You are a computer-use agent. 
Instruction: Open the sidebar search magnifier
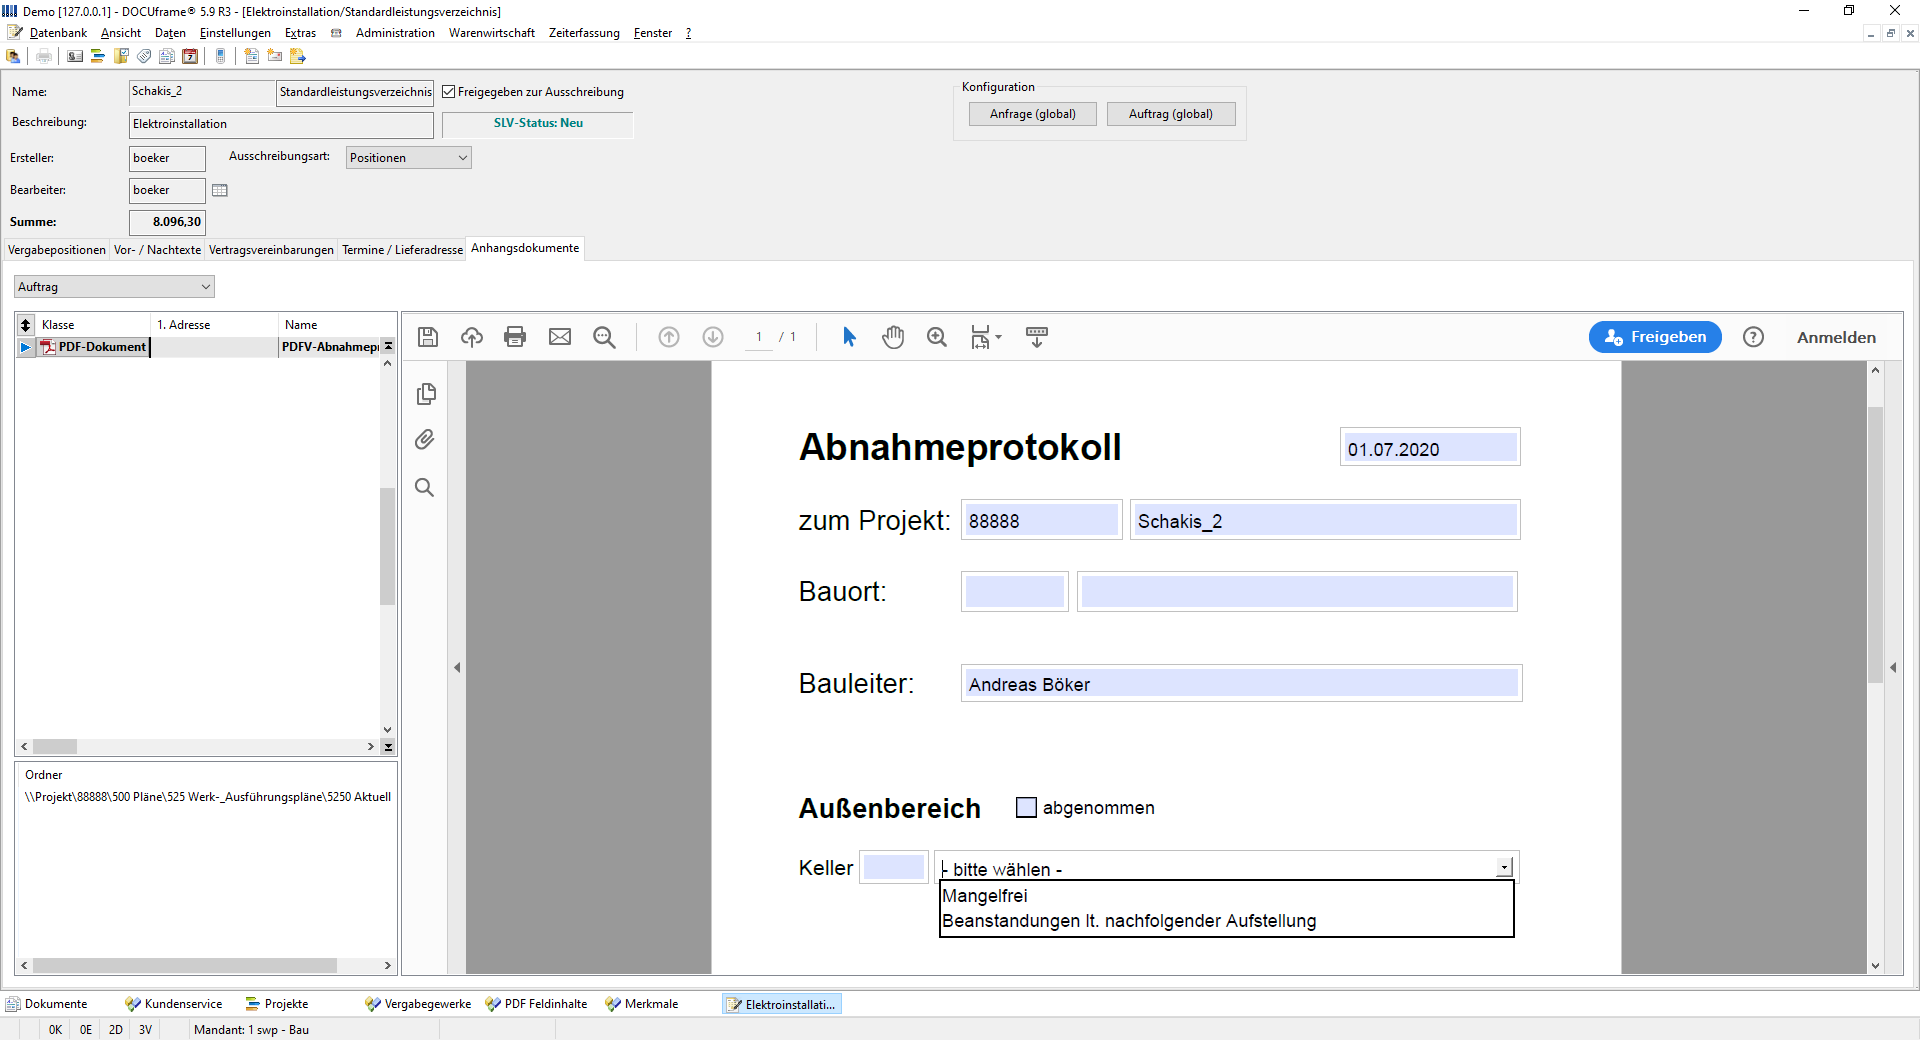(x=425, y=488)
